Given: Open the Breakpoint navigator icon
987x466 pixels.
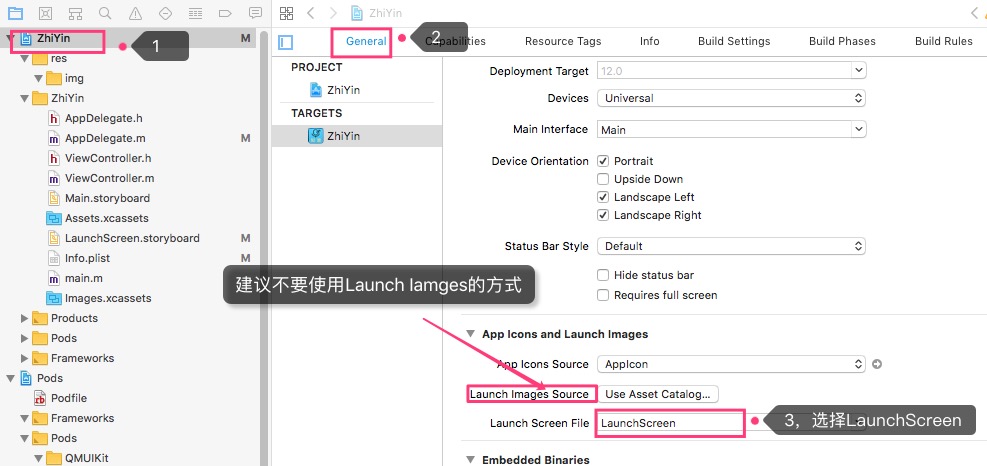Looking at the screenshot, I should pyautogui.click(x=225, y=12).
